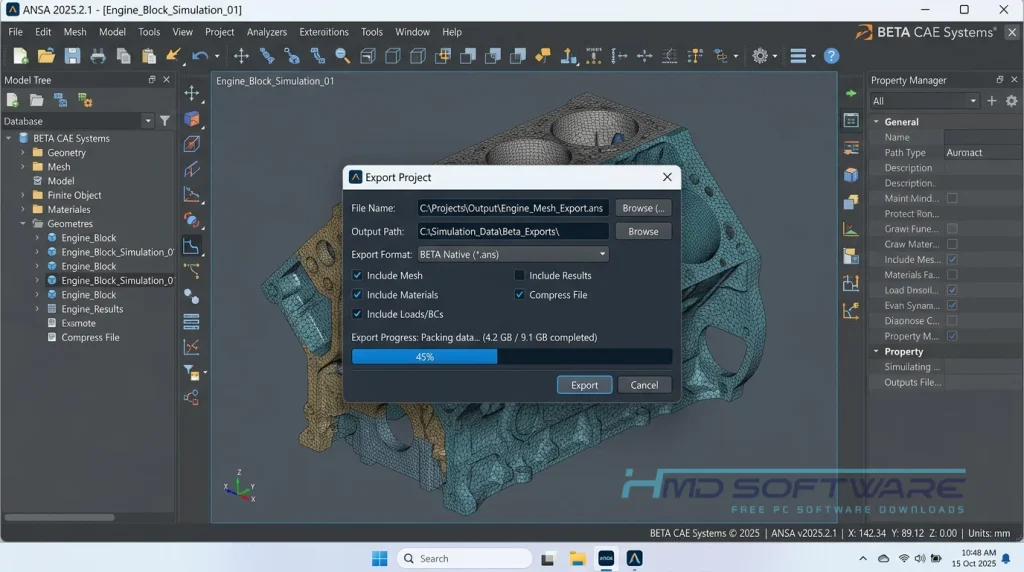
Task: Click the Model Tree horizontal scrollbar
Action: [59, 517]
